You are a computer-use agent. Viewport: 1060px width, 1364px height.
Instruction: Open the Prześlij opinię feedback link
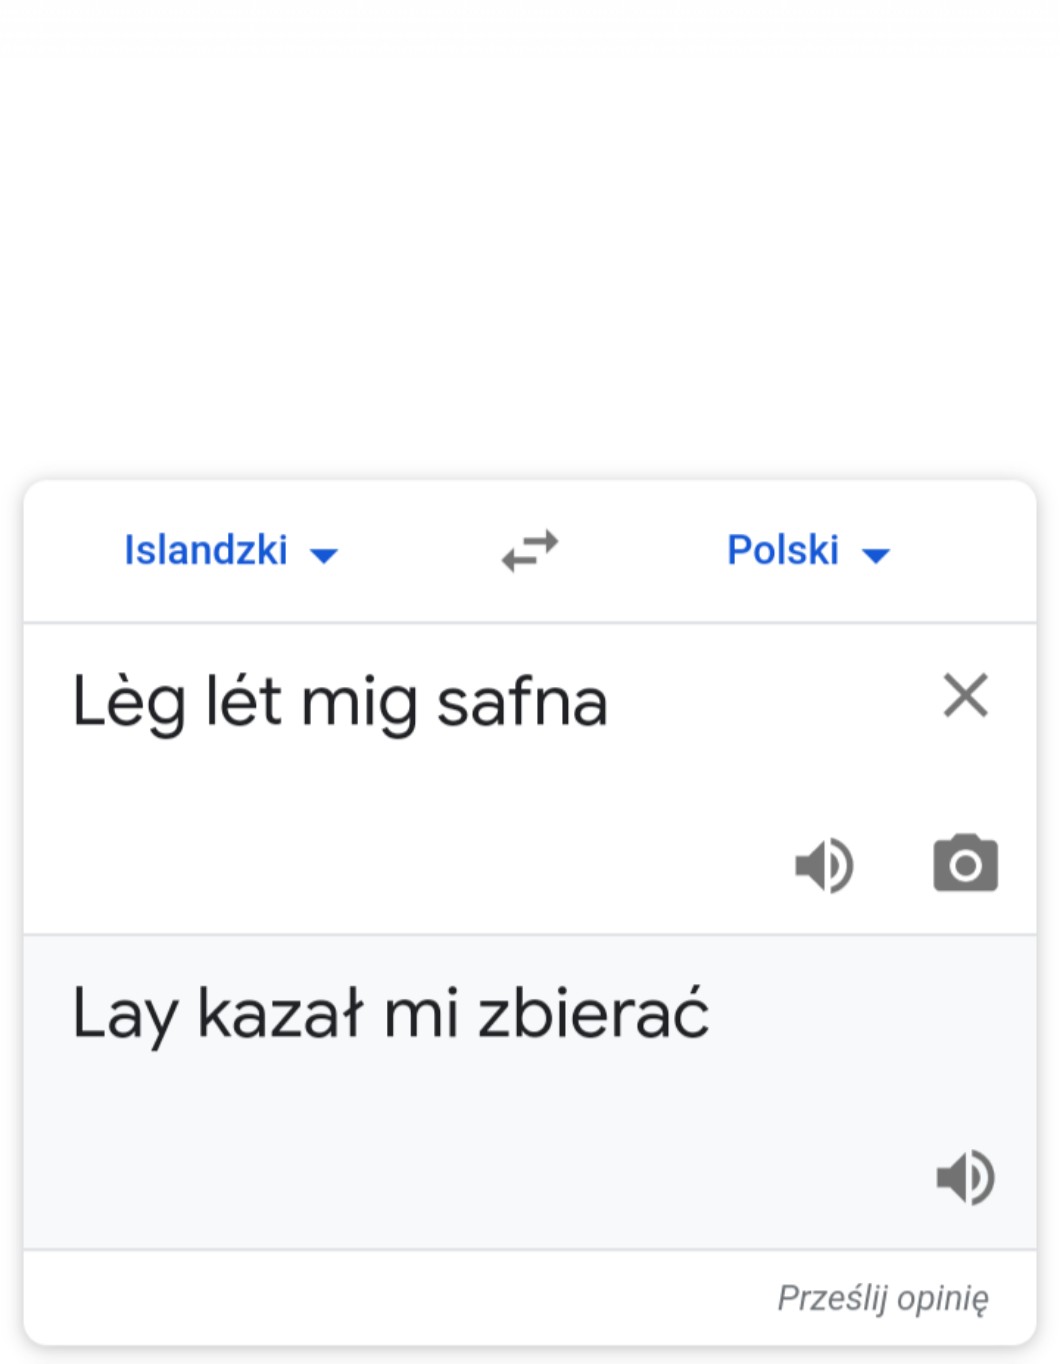(x=883, y=1298)
